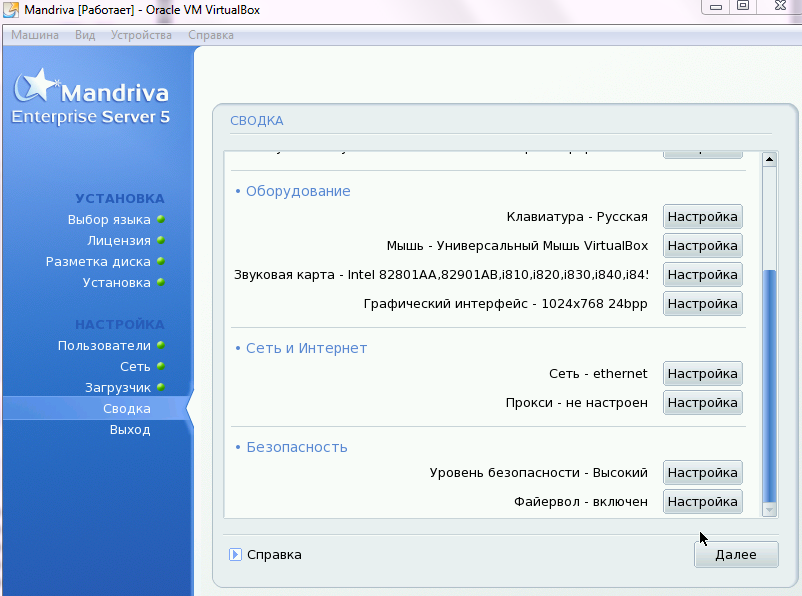This screenshot has height=596, width=802.
Task: Click the Далее button
Action: point(736,555)
